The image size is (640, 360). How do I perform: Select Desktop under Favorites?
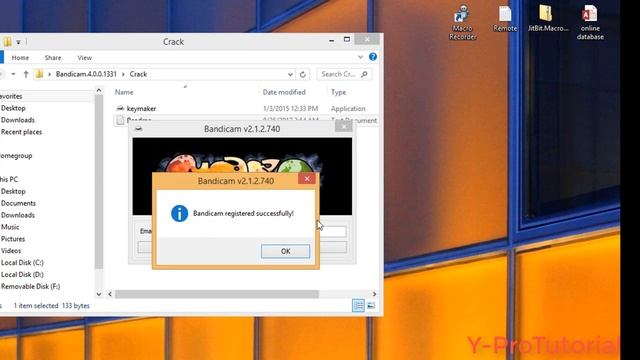point(13,108)
